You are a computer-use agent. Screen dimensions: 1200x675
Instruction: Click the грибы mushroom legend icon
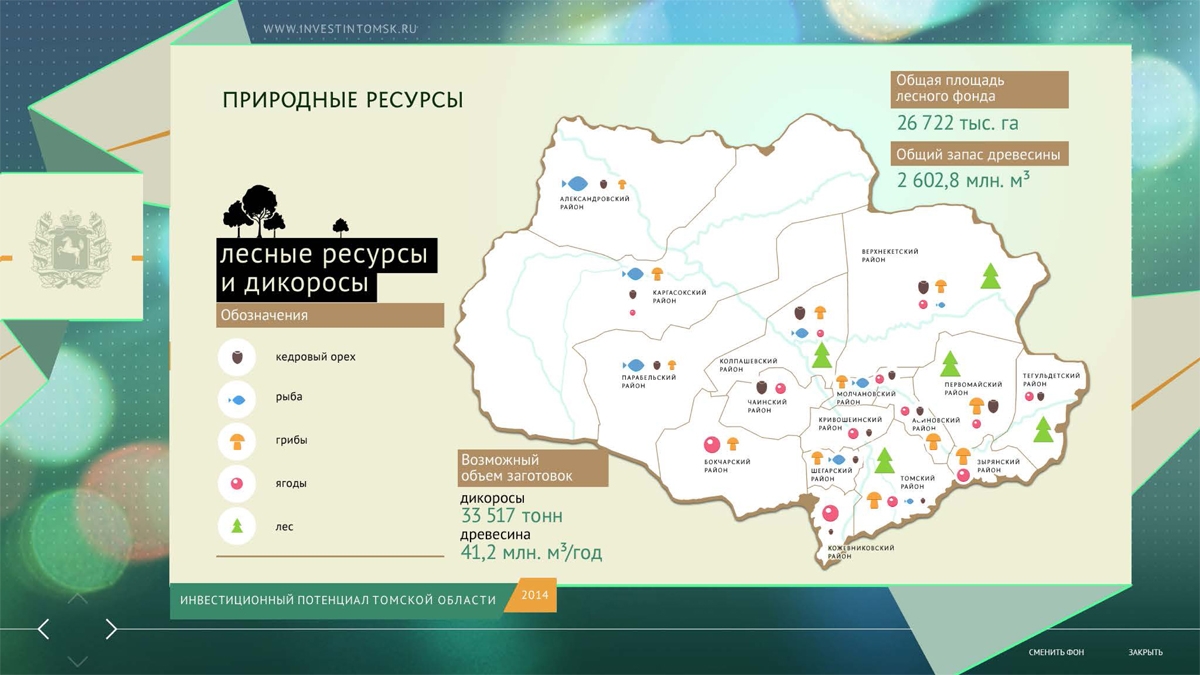point(237,440)
